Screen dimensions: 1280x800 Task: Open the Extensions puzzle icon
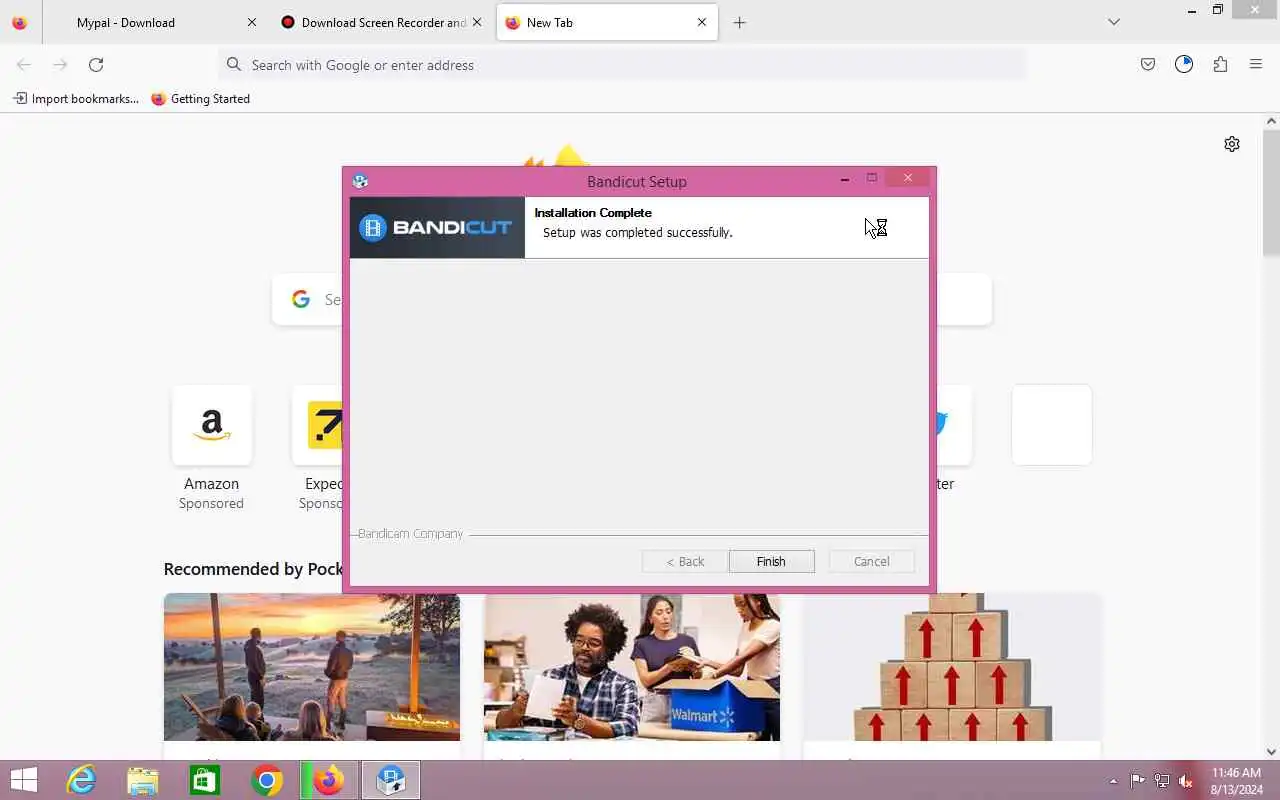1220,64
